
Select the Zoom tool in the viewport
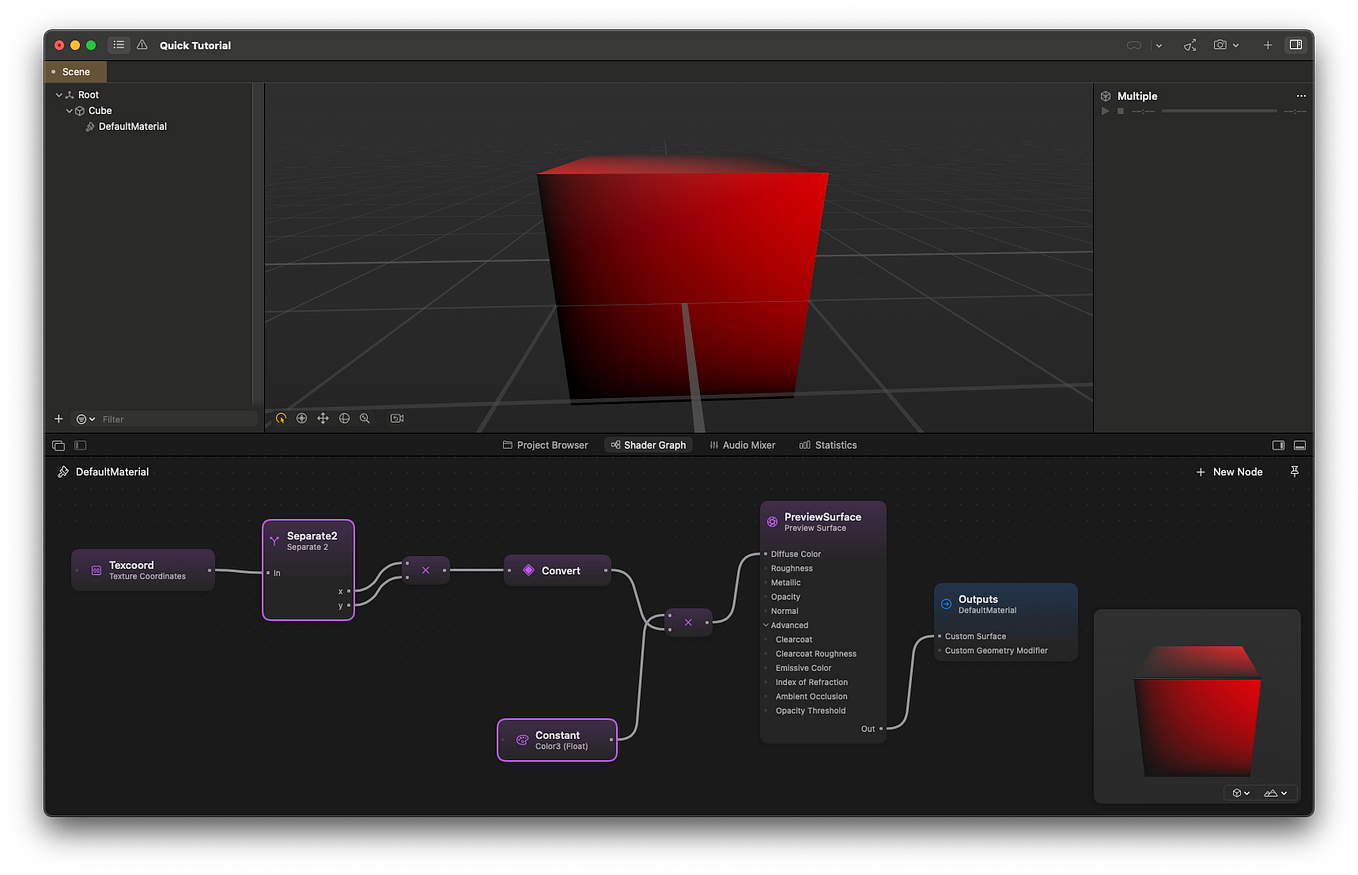tap(365, 419)
